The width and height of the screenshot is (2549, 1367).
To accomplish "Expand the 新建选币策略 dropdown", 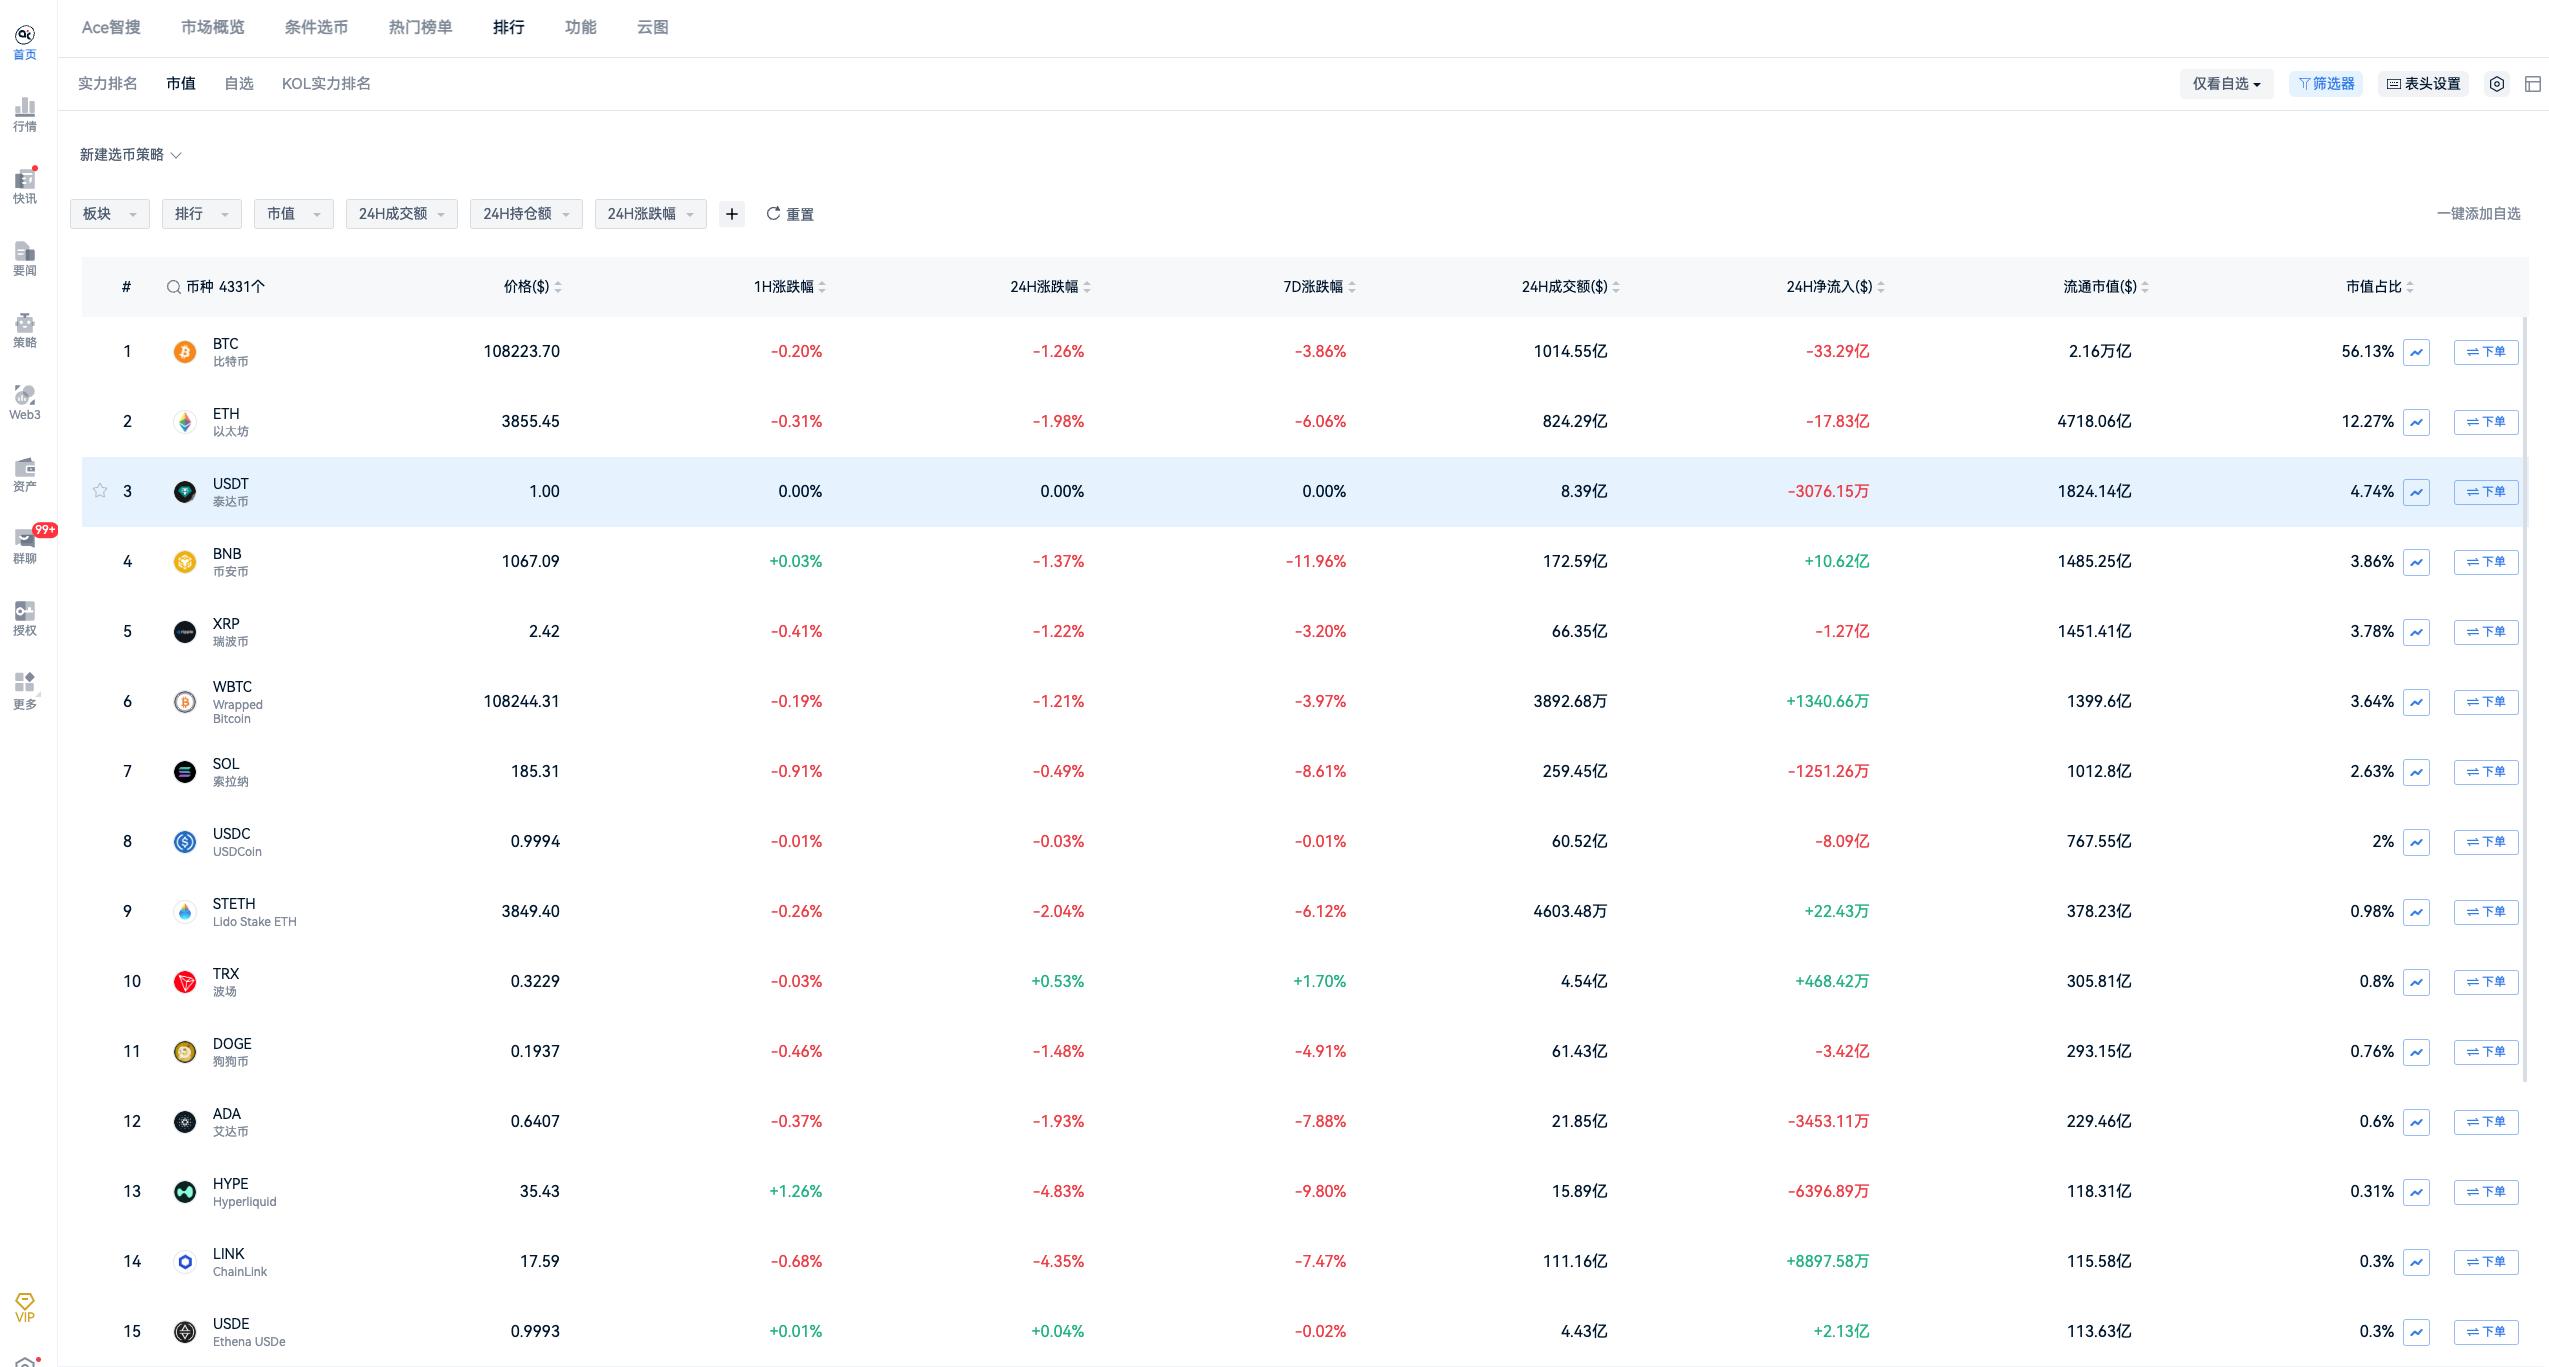I will (x=130, y=155).
